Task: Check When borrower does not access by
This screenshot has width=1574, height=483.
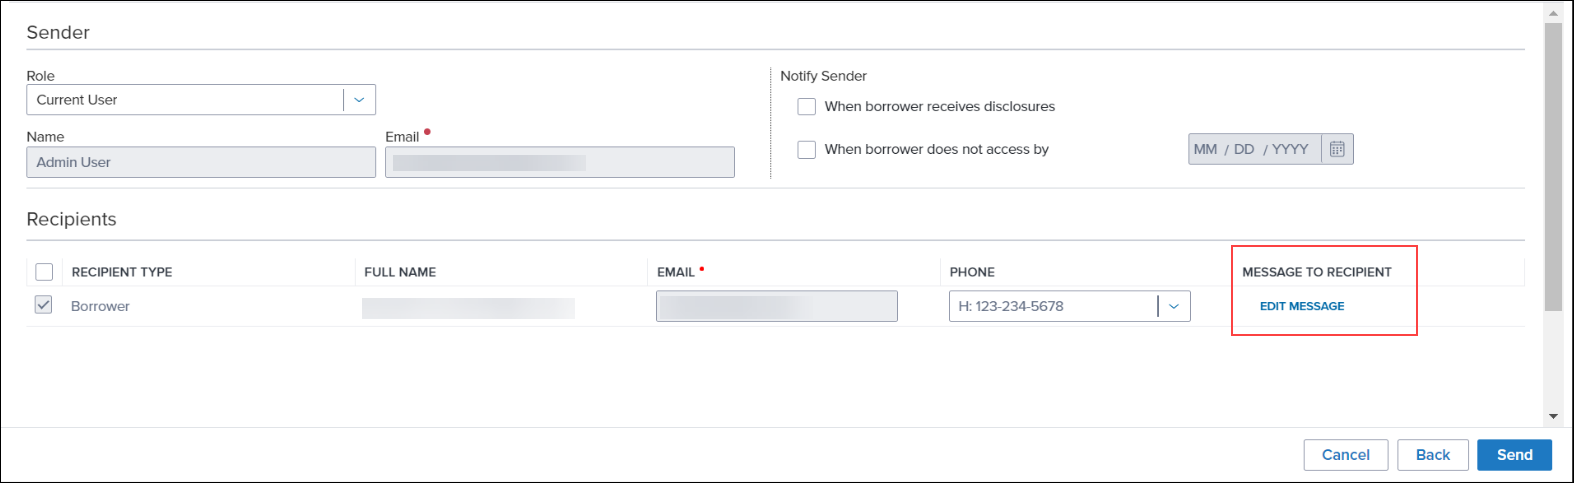Action: [807, 150]
